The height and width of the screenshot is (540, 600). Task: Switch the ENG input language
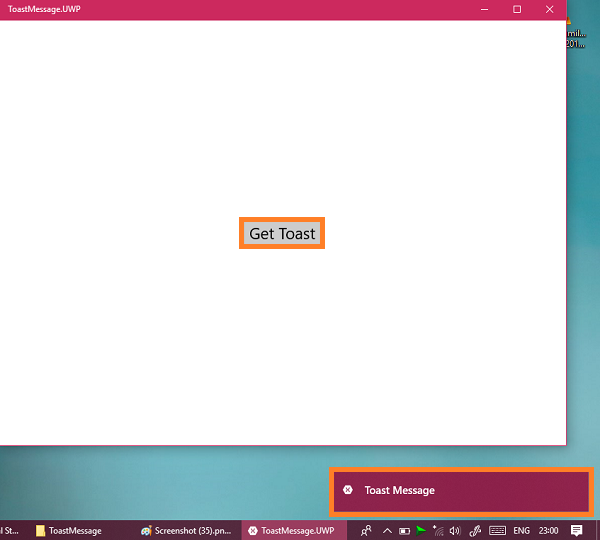point(521,530)
